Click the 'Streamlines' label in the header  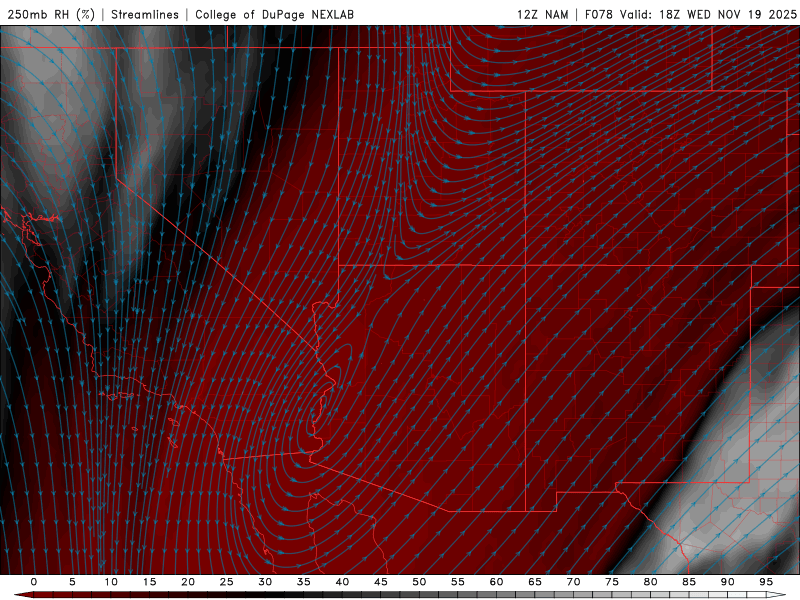pos(145,14)
